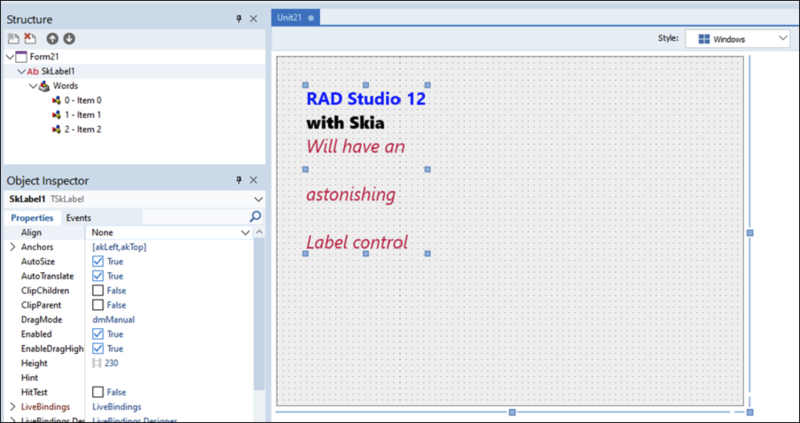Pin the Structure panel
Screen dimensions: 800x423
[x=238, y=19]
